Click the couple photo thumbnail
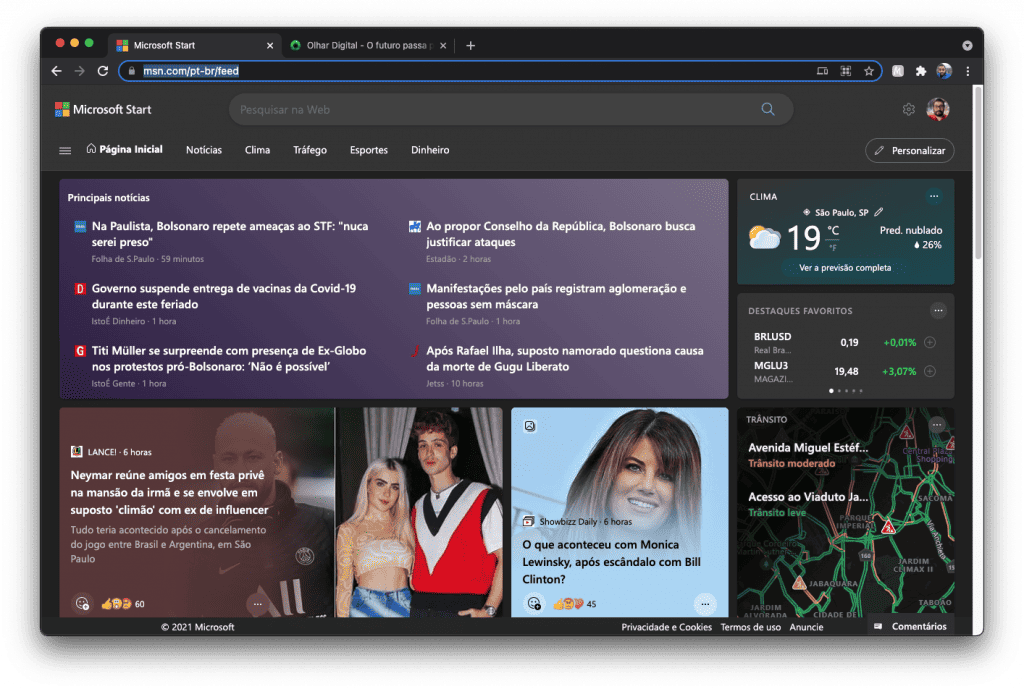Image resolution: width=1024 pixels, height=689 pixels. pyautogui.click(x=419, y=512)
